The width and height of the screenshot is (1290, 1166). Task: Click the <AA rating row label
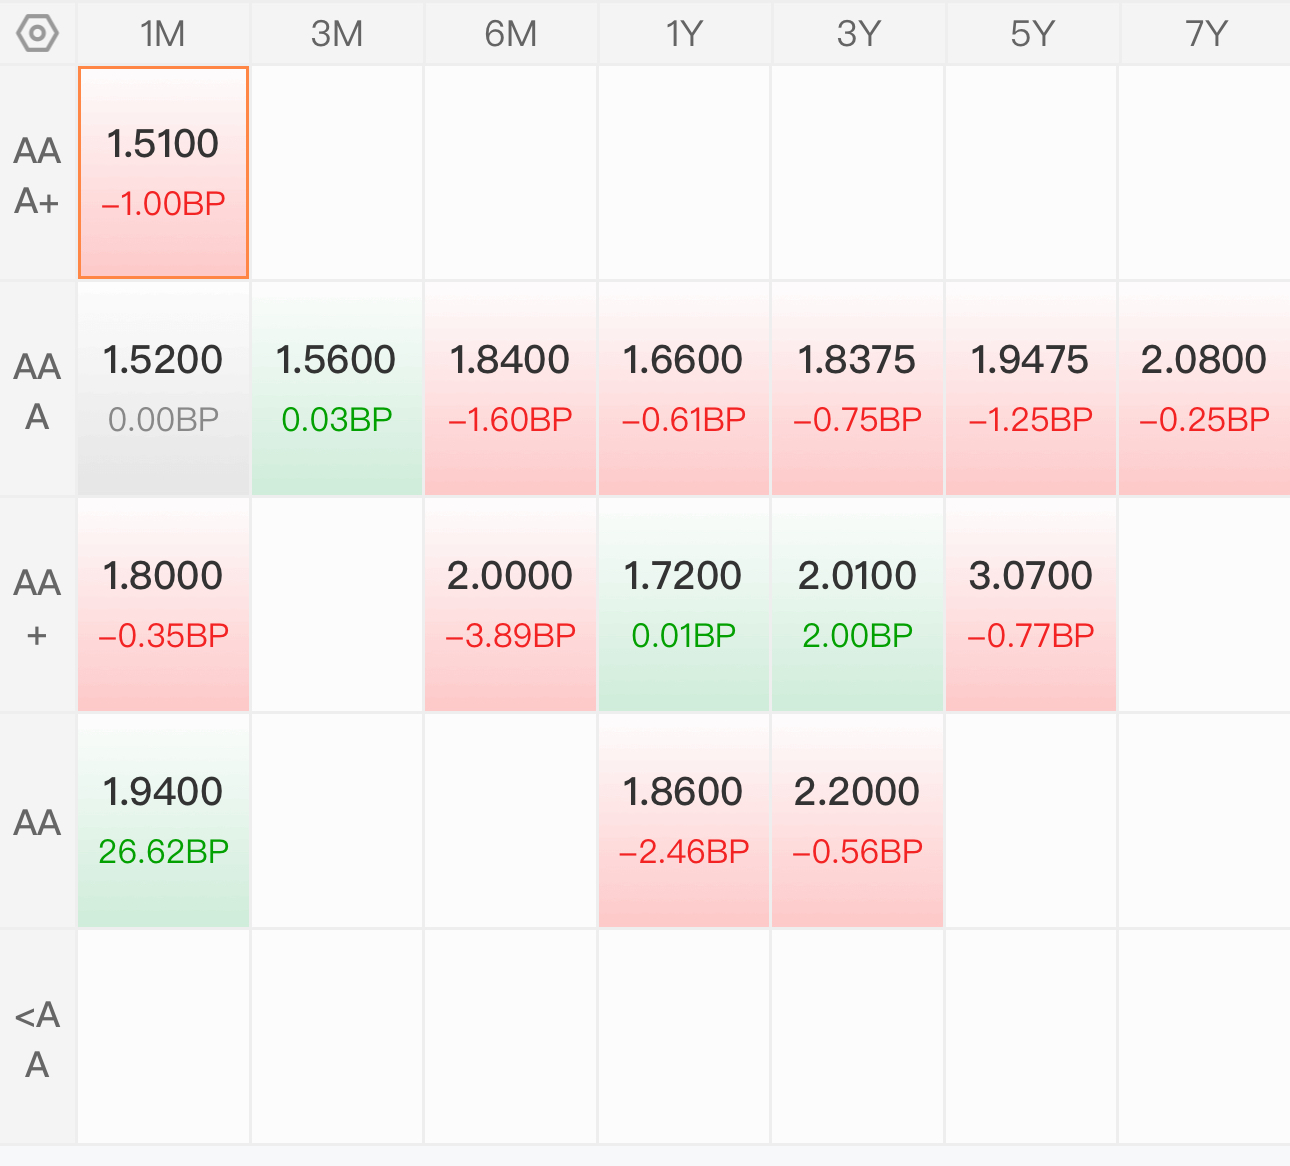(x=38, y=1038)
